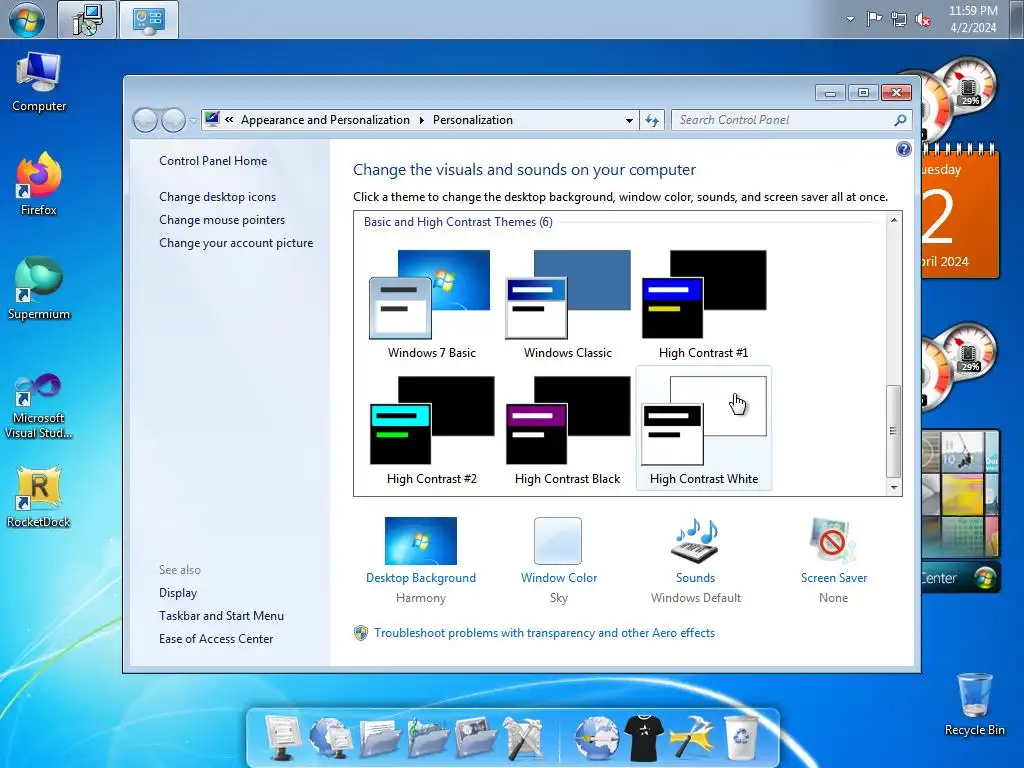Viewport: 1024px width, 768px height.
Task: Open the help question mark icon
Action: (x=903, y=150)
